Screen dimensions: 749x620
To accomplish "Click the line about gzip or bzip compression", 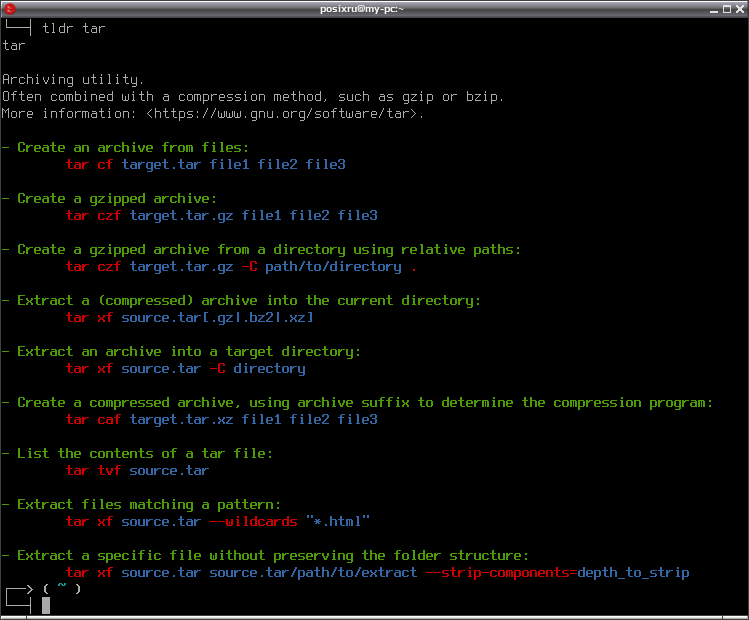I will pyautogui.click(x=253, y=97).
